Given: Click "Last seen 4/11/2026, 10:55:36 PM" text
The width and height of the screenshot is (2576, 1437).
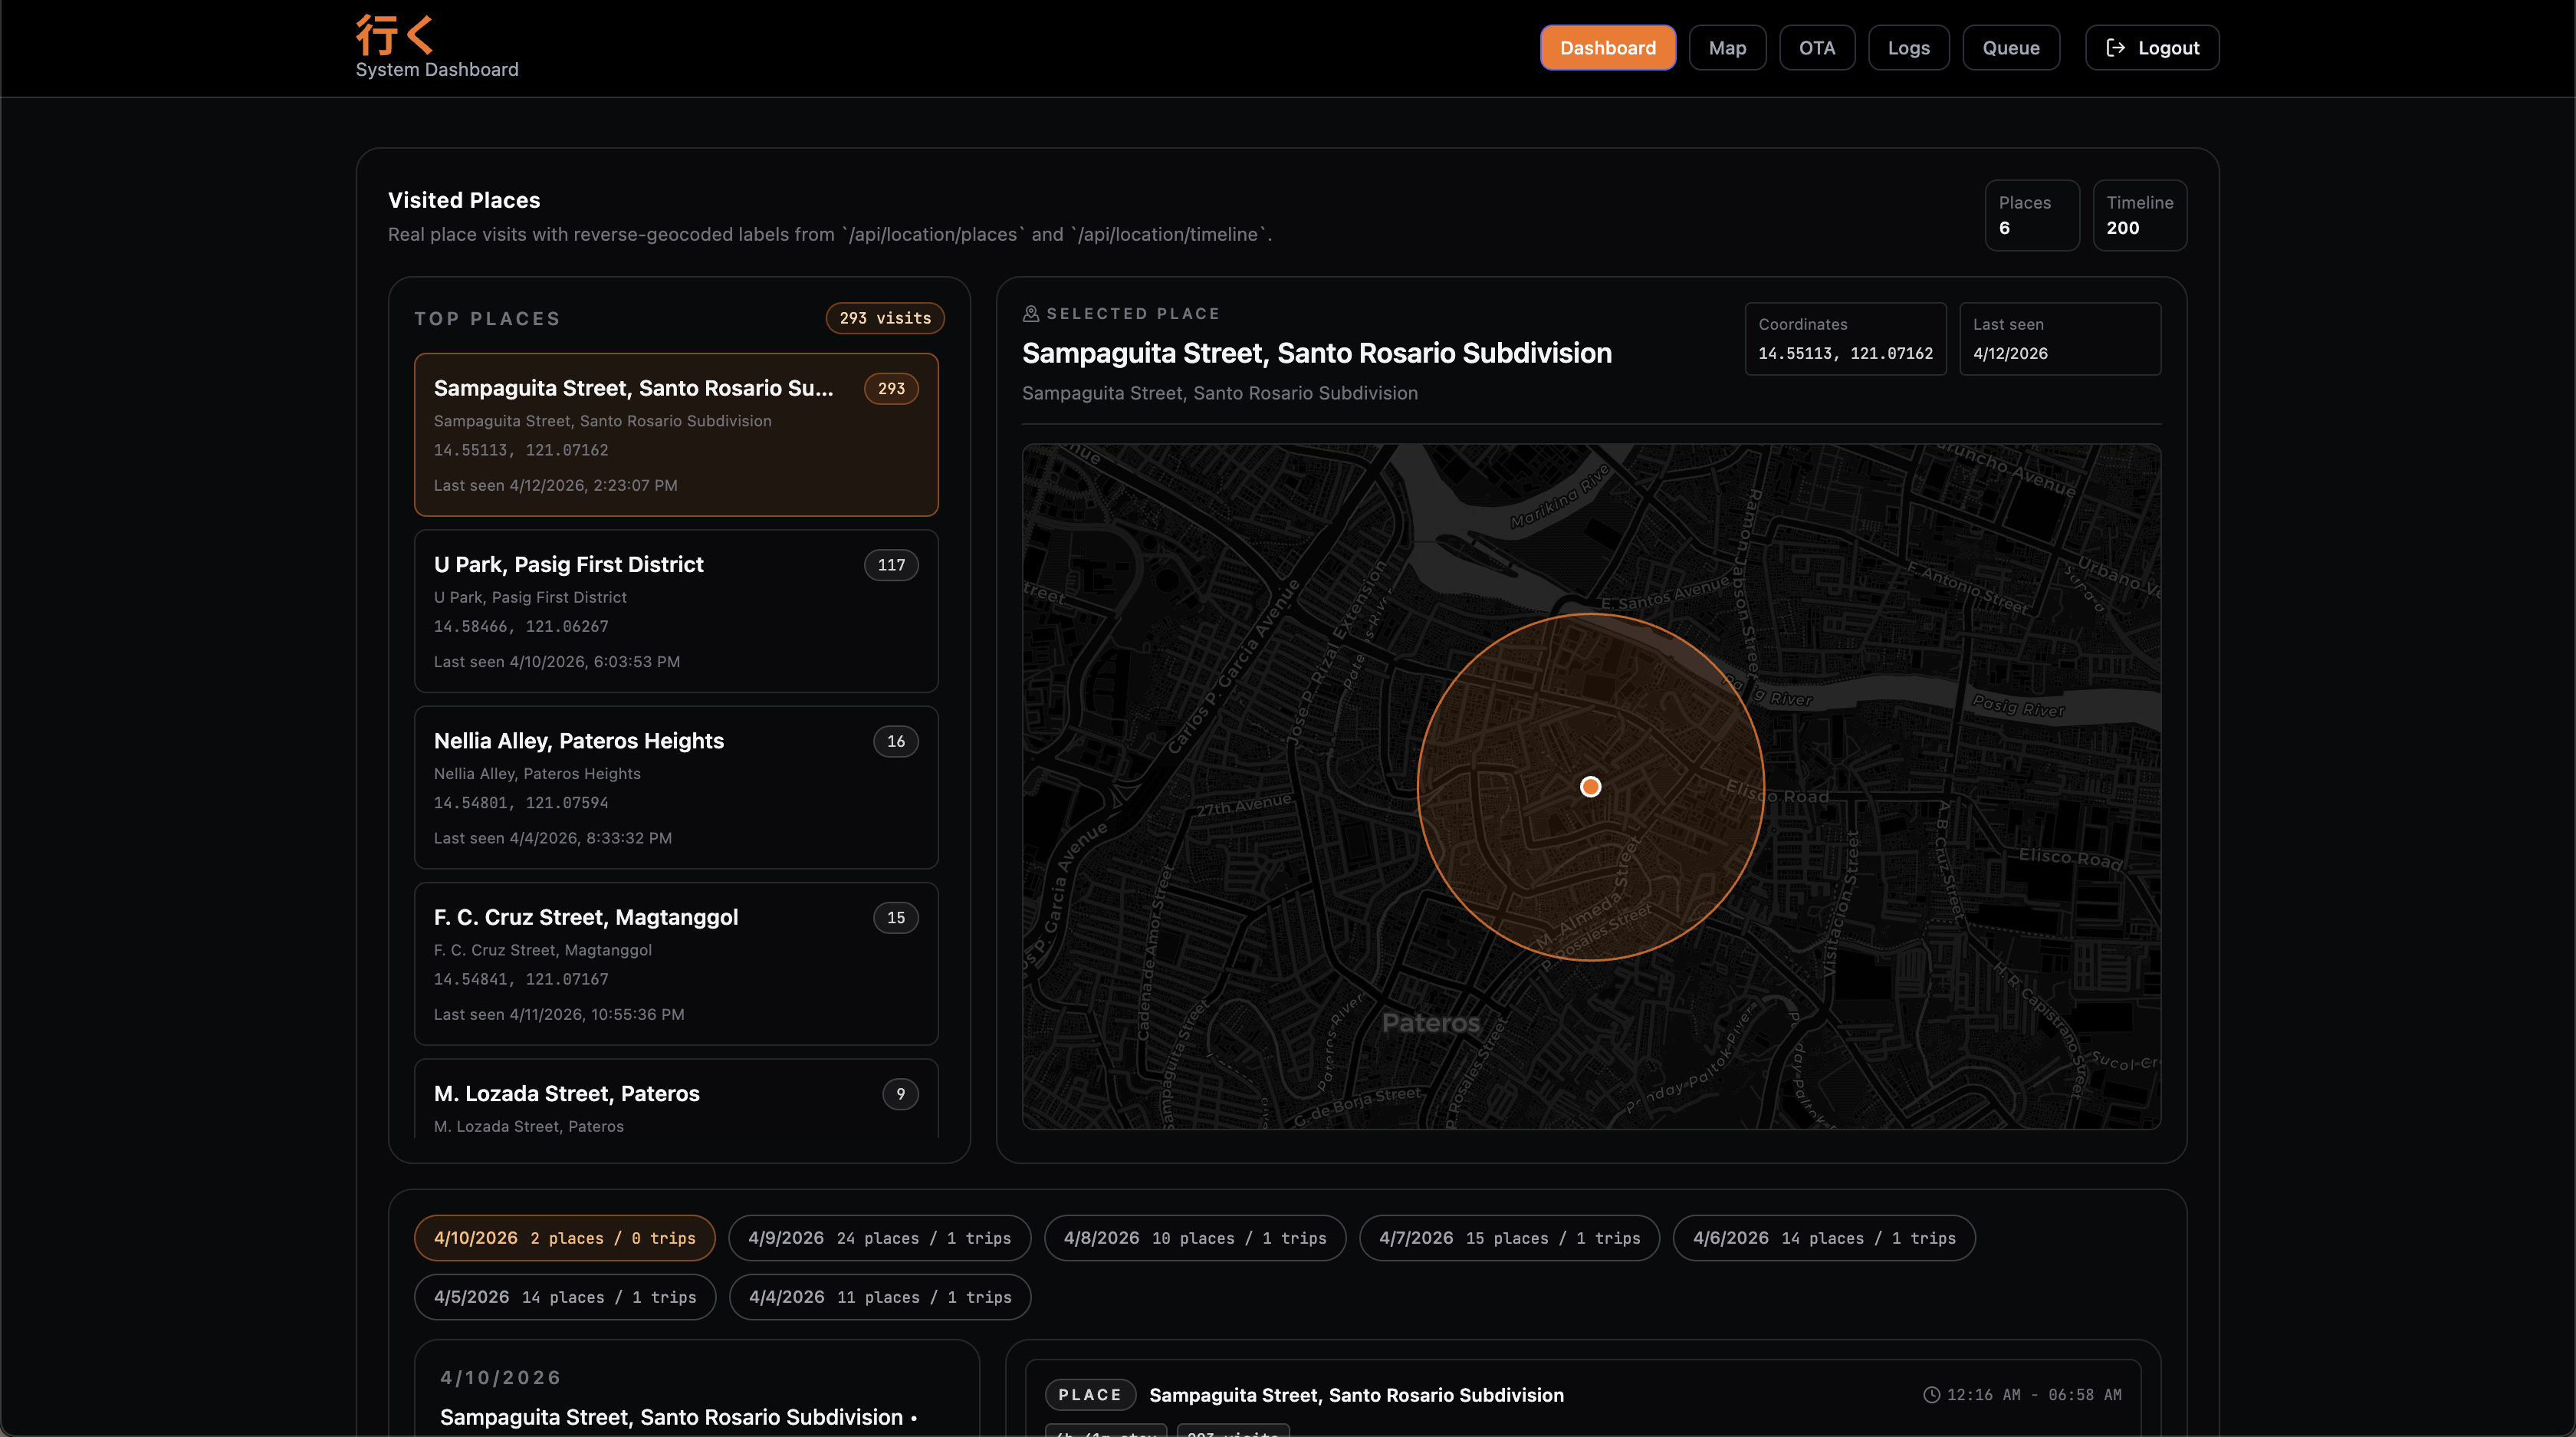Looking at the screenshot, I should [x=559, y=1015].
